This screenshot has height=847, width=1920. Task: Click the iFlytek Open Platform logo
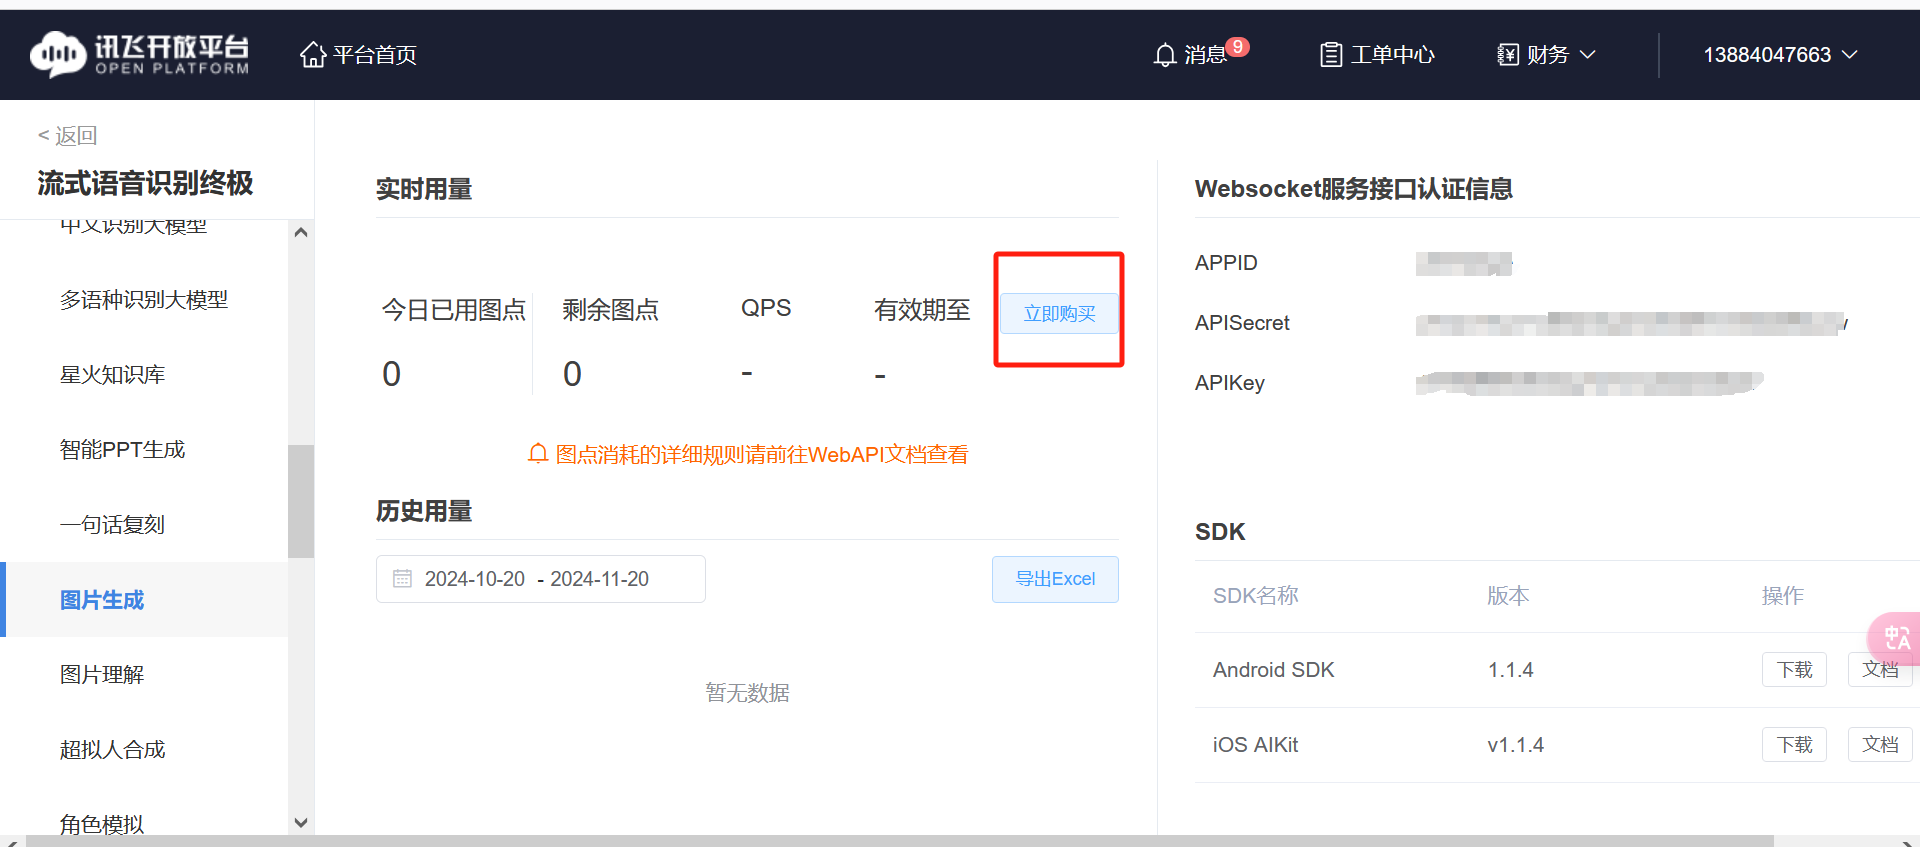click(x=139, y=54)
